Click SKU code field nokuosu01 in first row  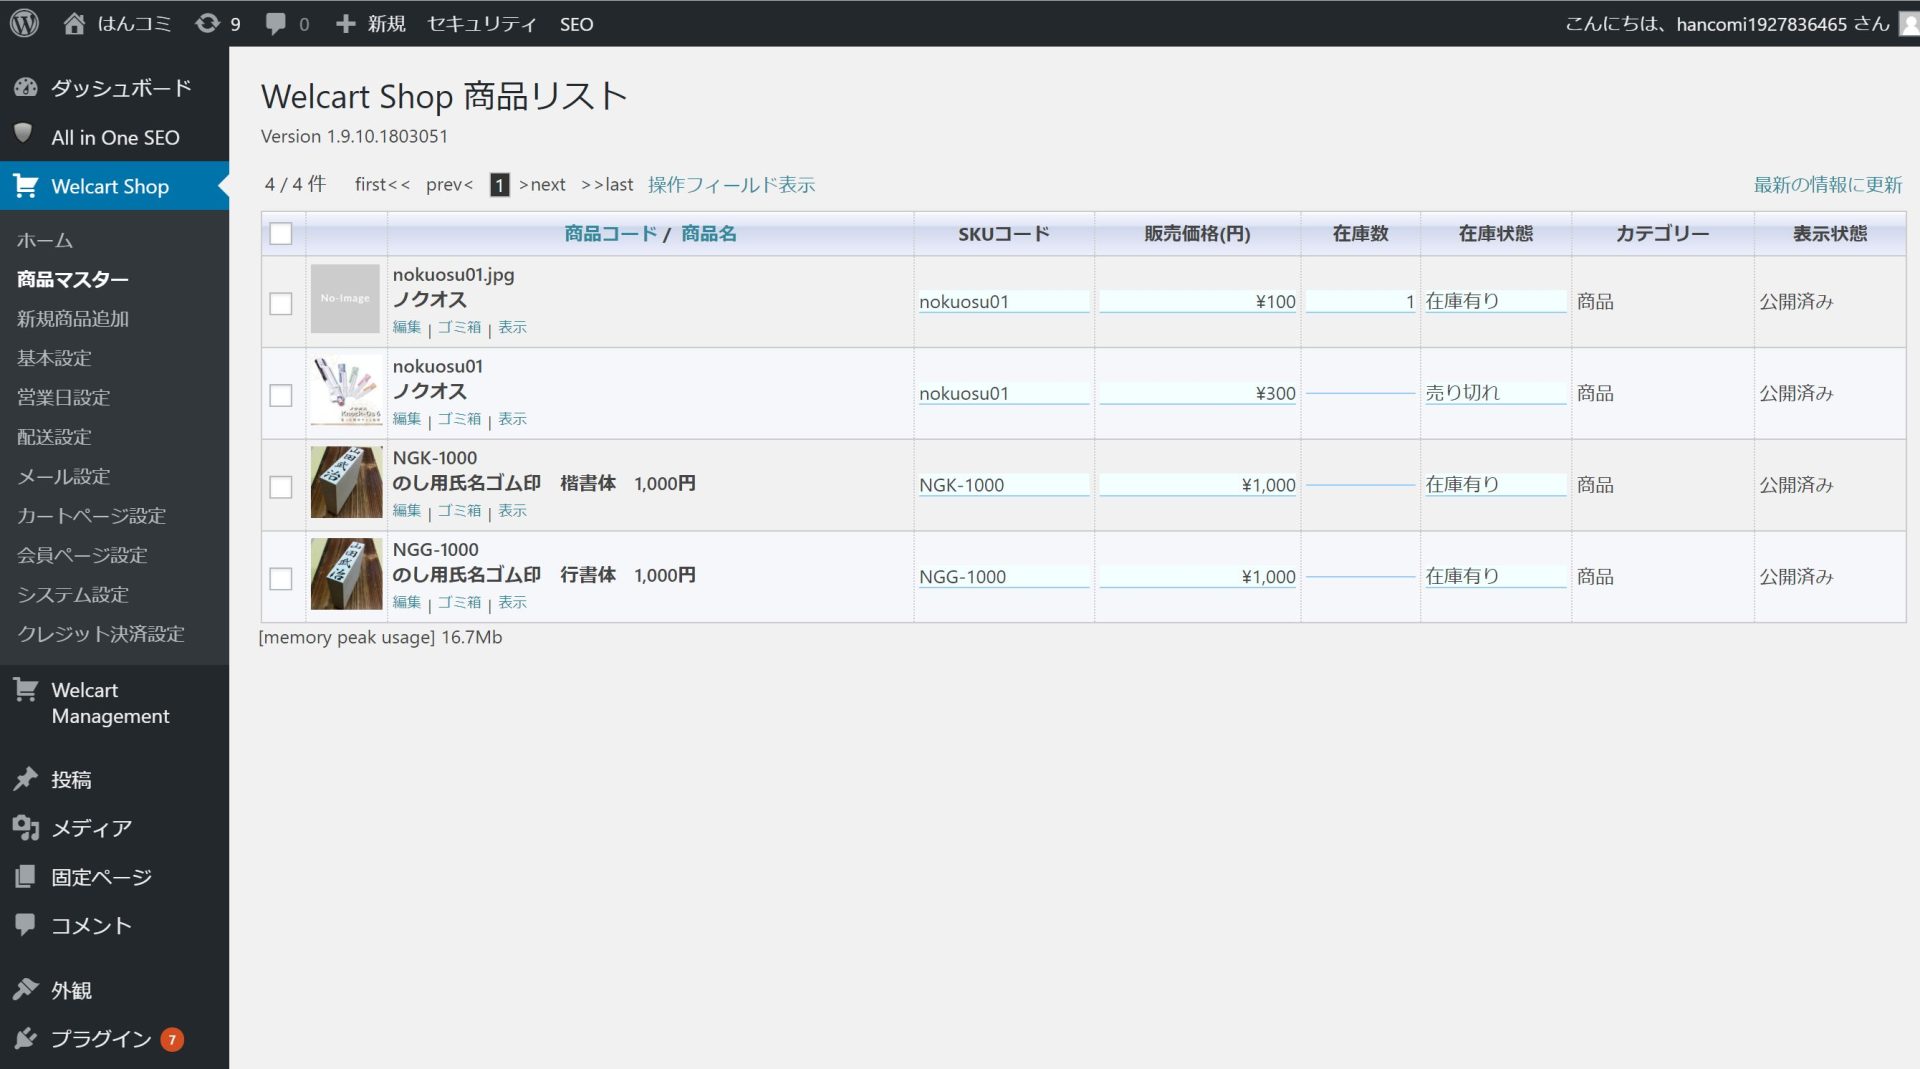tap(1003, 302)
